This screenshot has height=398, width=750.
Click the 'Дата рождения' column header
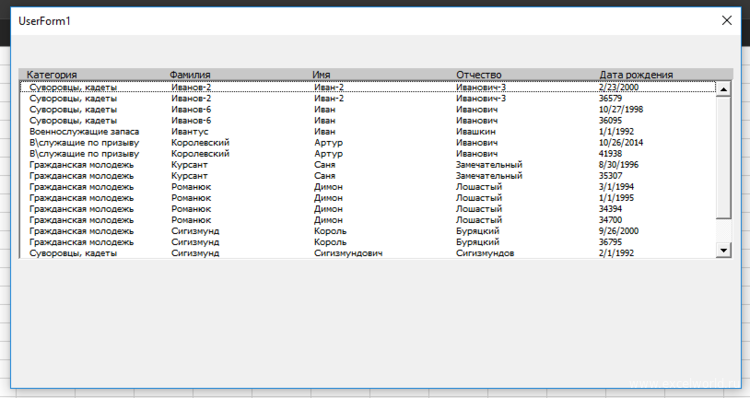pos(636,75)
